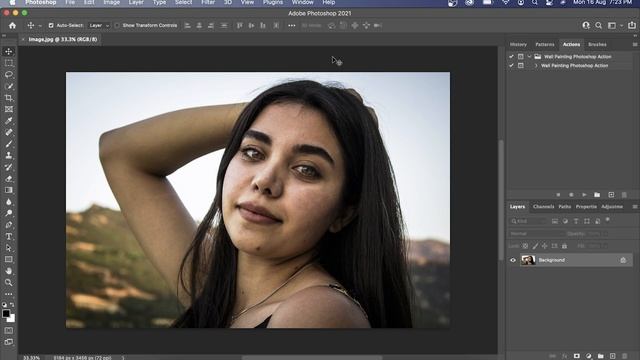This screenshot has height=360, width=640.
Task: Select the Quick Selection brush tool
Action: [9, 87]
